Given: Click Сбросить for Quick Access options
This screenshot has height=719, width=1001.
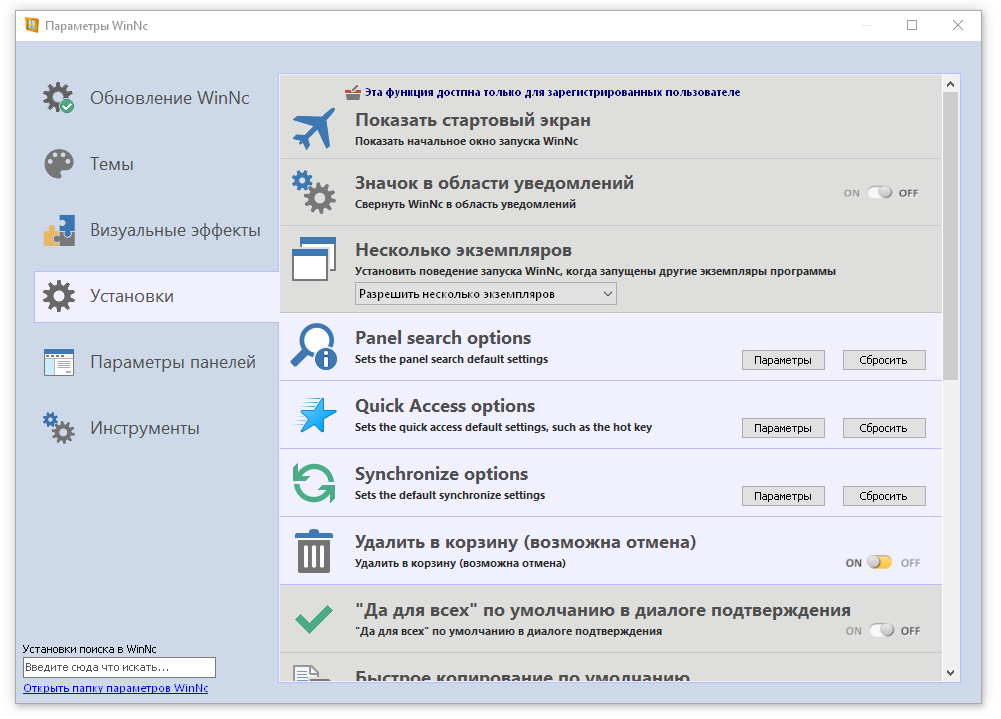Looking at the screenshot, I should click(x=884, y=428).
